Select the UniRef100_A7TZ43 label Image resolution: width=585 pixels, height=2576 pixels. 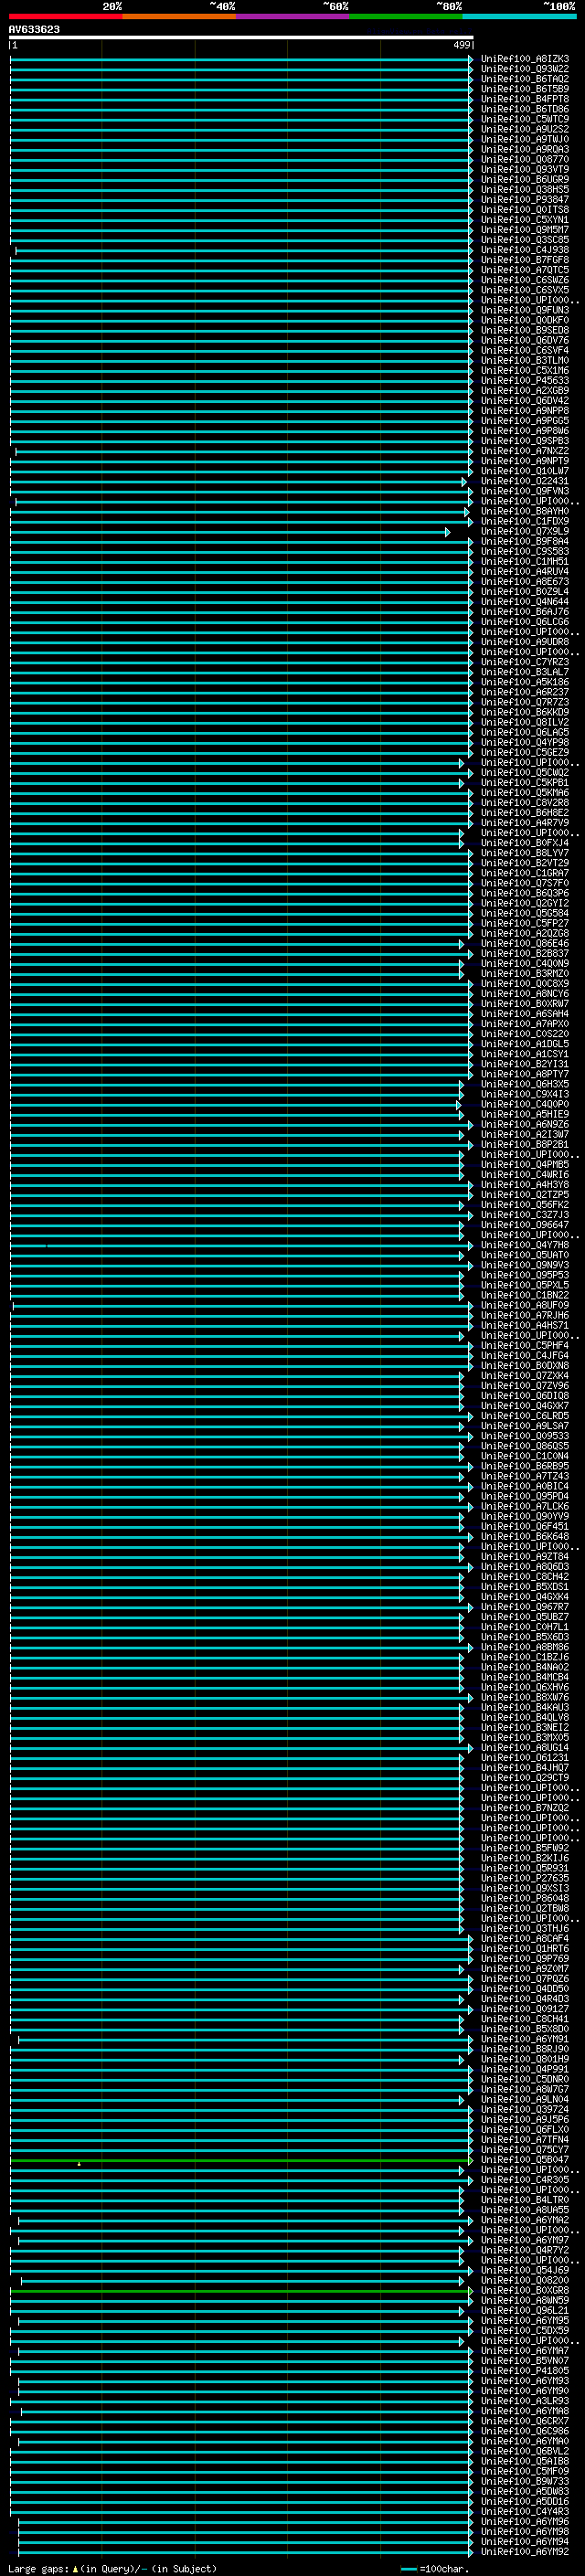tap(525, 1477)
